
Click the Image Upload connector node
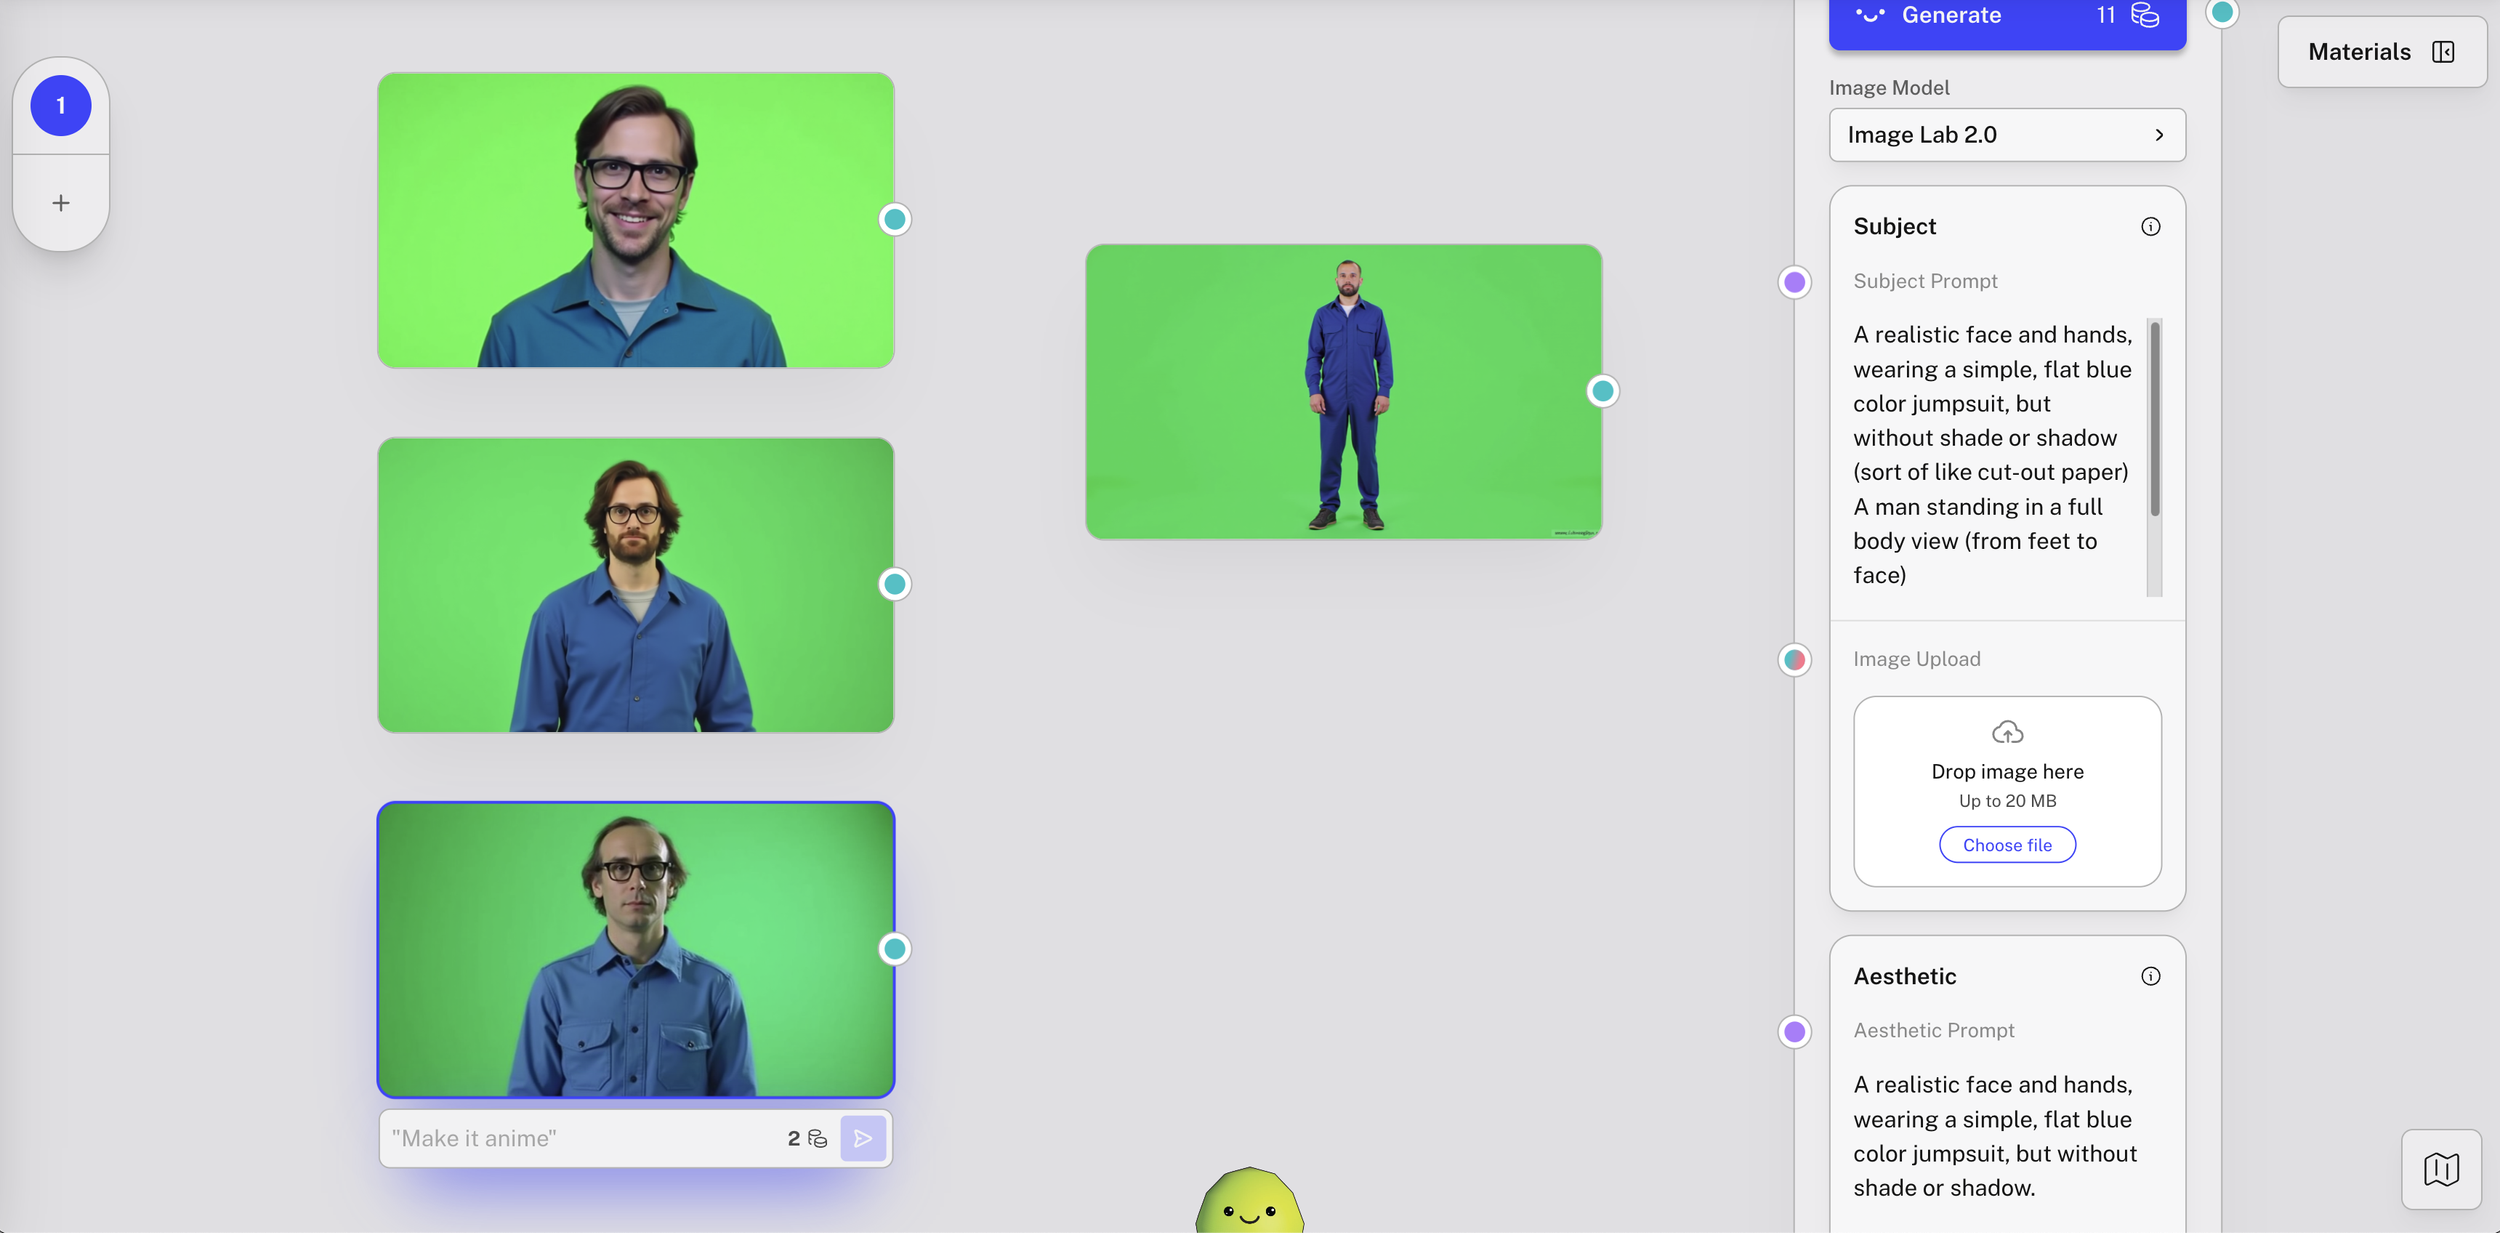(x=1794, y=660)
